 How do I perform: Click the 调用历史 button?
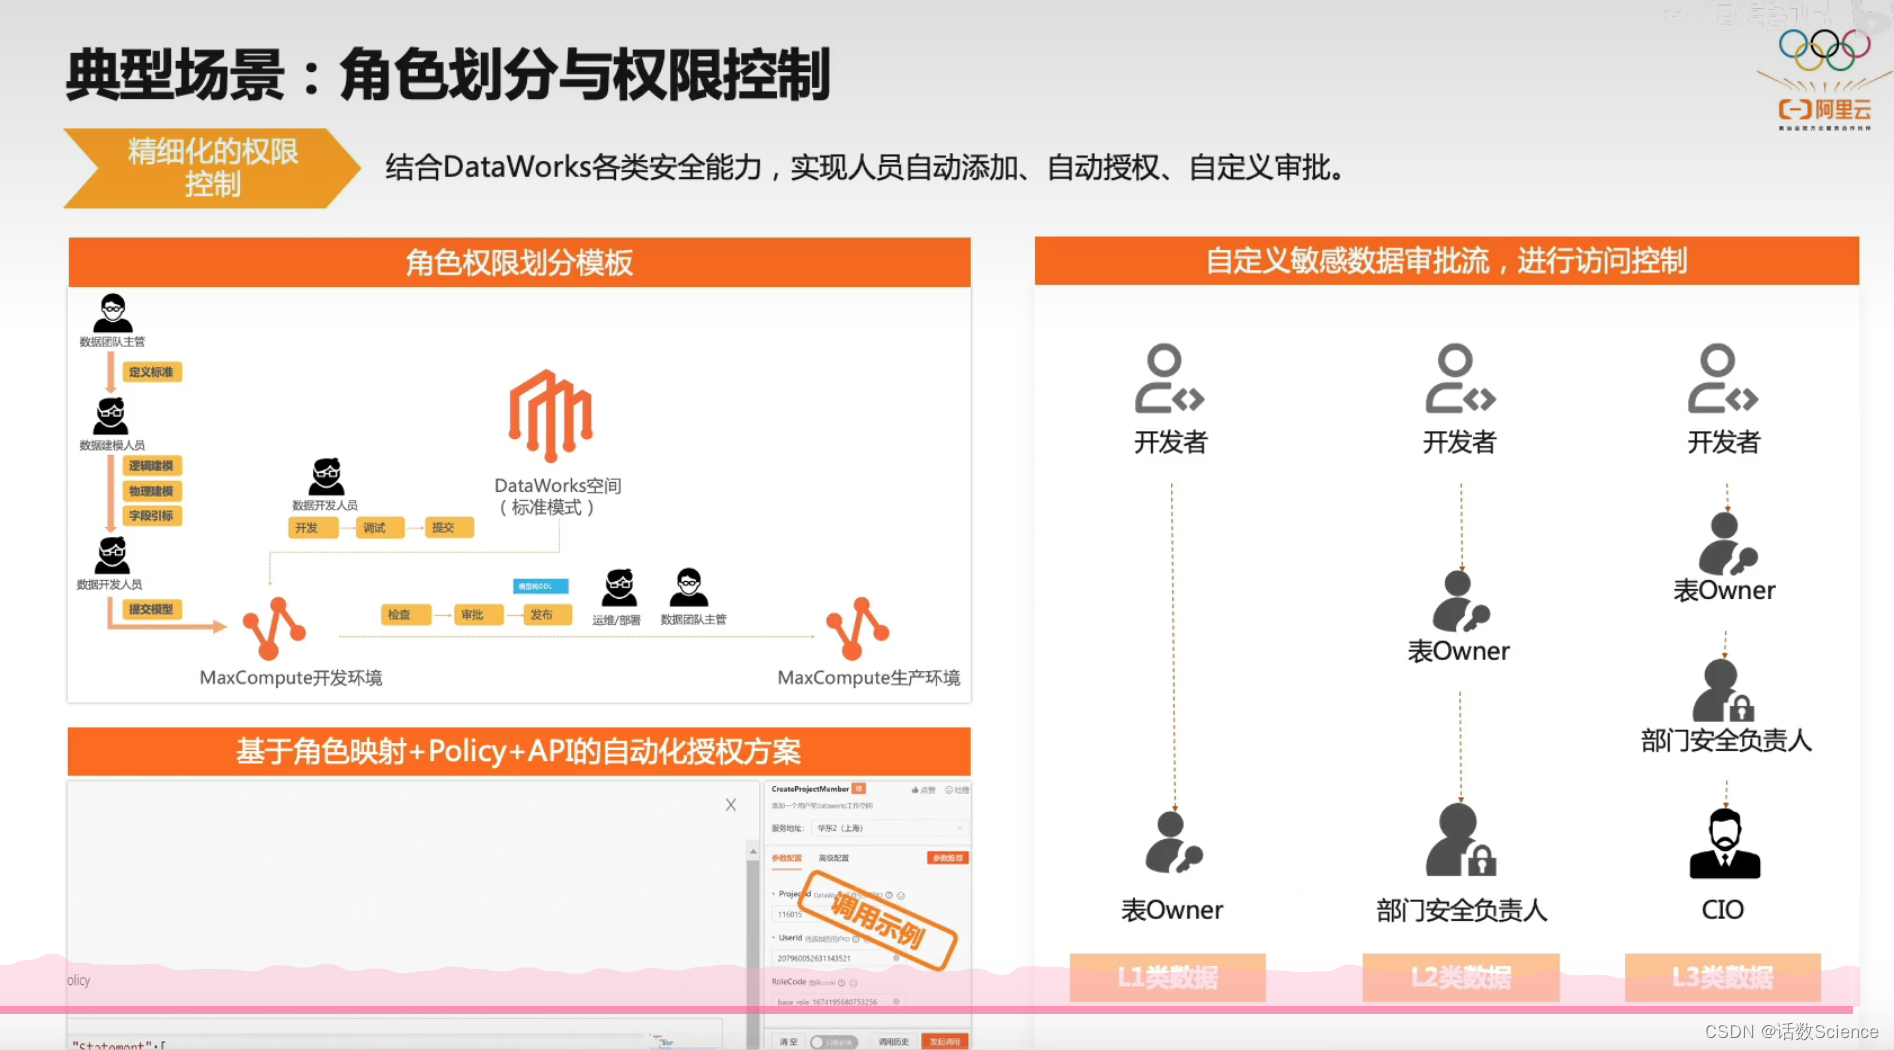point(894,1042)
